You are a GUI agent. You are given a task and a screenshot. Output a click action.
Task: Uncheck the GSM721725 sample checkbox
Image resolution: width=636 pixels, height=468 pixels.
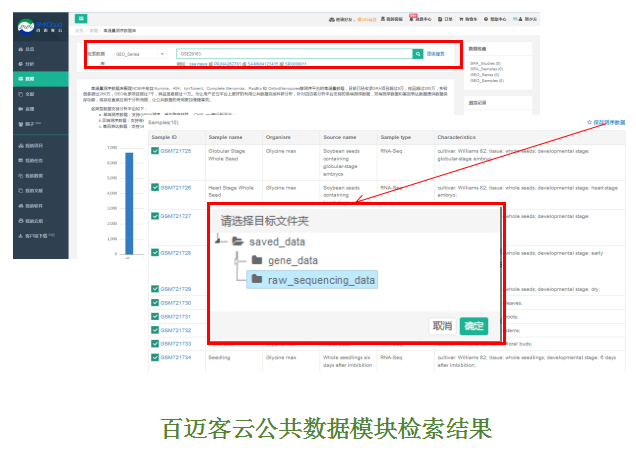tap(155, 151)
